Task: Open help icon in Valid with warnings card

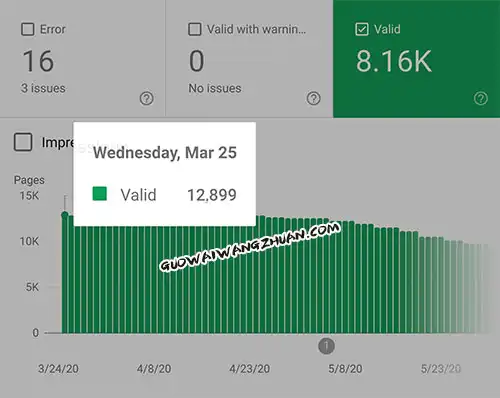Action: (x=313, y=98)
